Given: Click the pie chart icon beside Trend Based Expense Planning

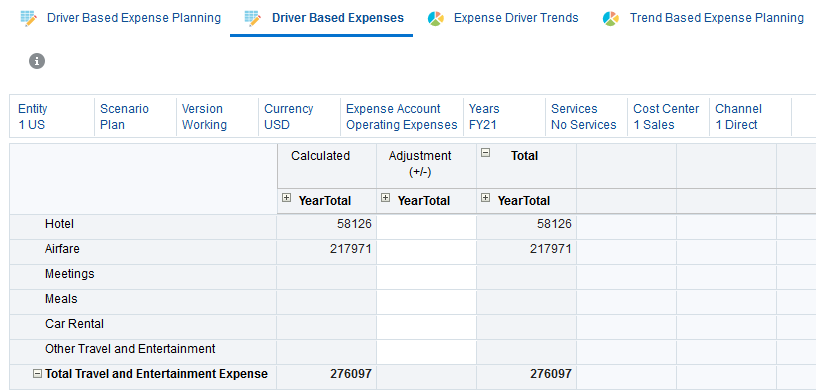Looking at the screenshot, I should (x=610, y=19).
